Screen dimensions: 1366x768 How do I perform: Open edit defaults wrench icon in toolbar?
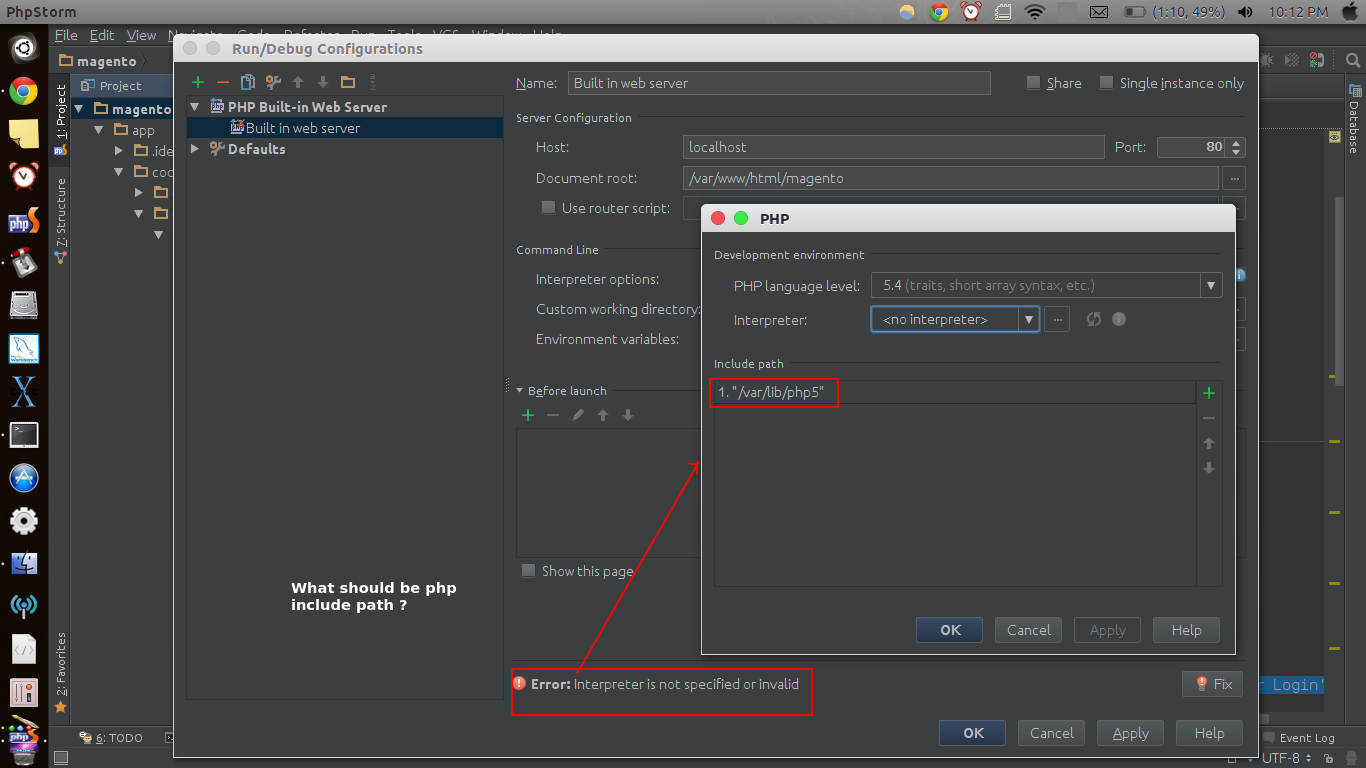coord(273,82)
